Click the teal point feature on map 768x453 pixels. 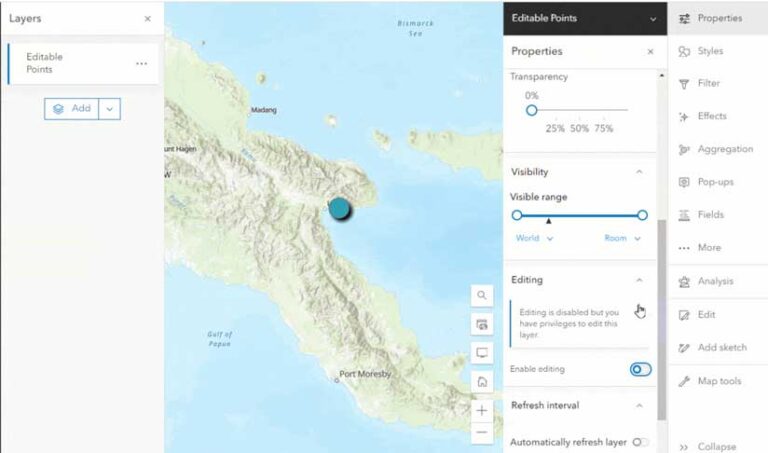pyautogui.click(x=339, y=209)
